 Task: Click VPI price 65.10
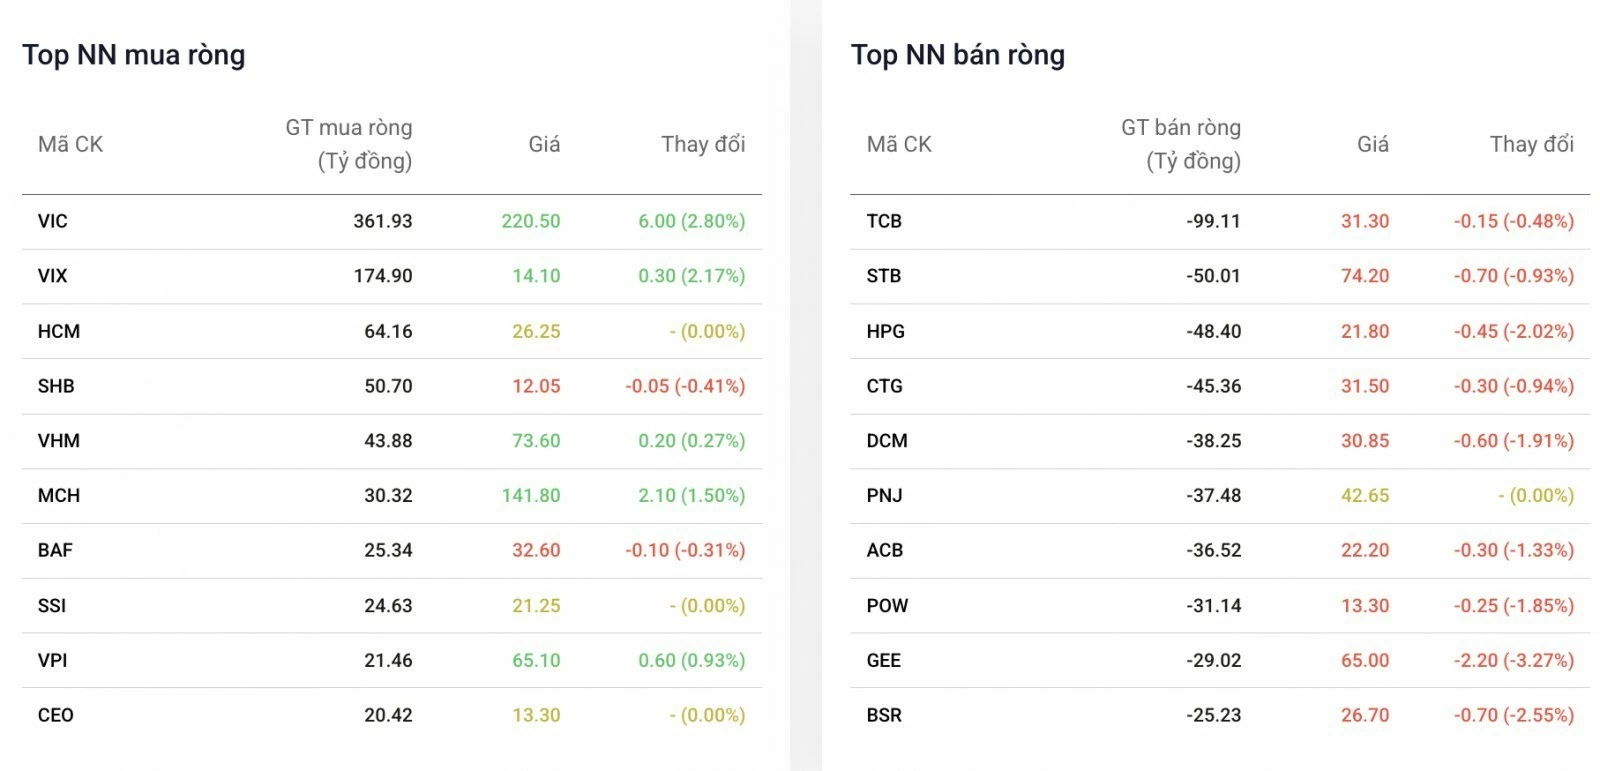(x=536, y=660)
